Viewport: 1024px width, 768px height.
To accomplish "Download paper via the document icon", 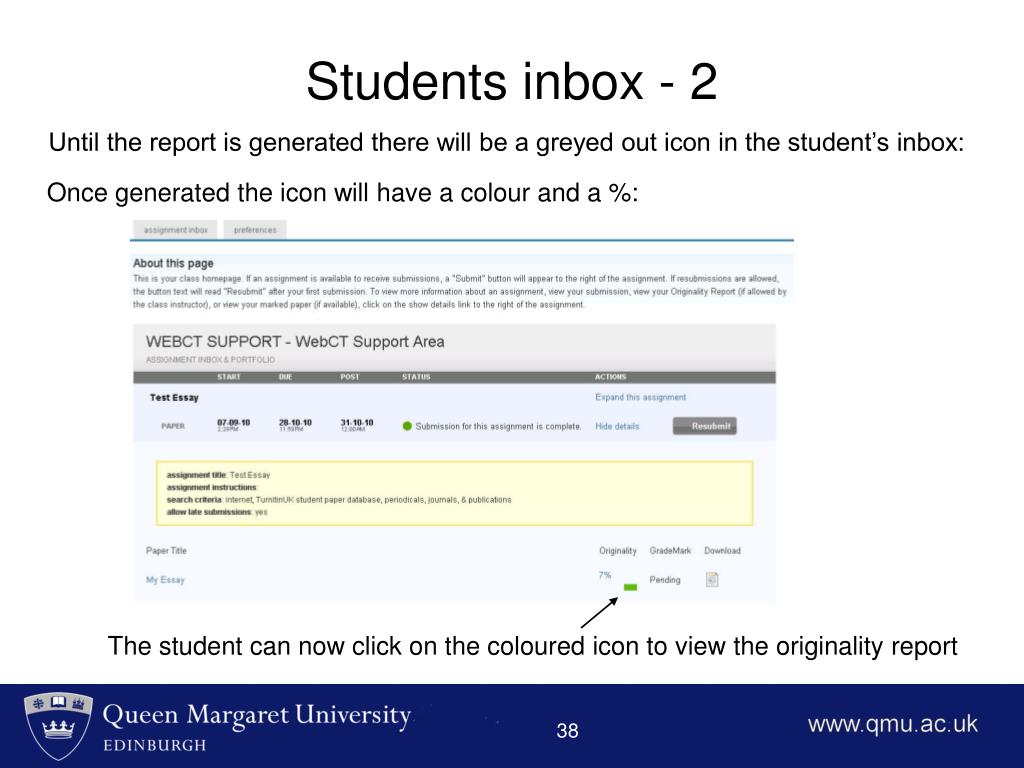I will (712, 579).
